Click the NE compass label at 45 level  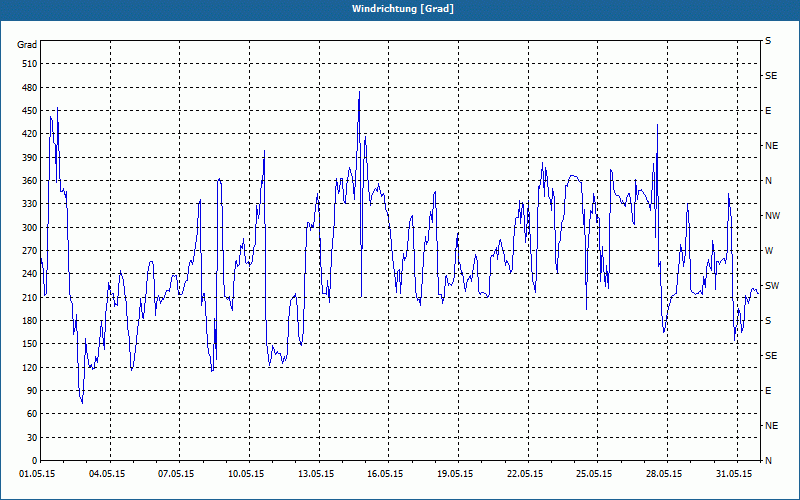pyautogui.click(x=772, y=426)
